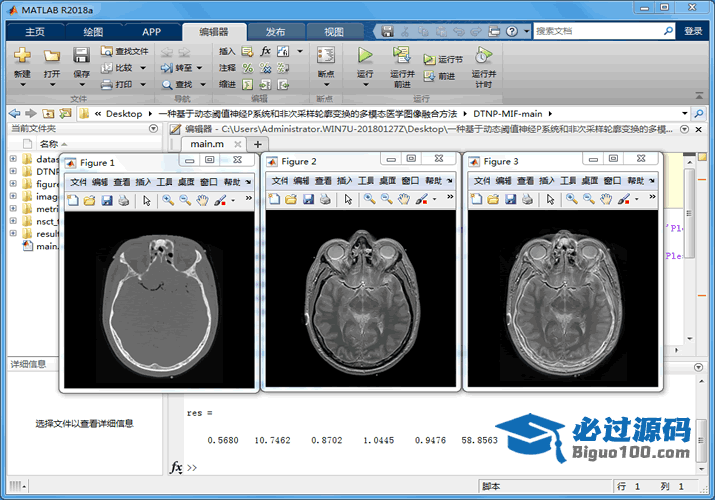Expand the data folder tree node
715x500 pixels.
coord(13,159)
